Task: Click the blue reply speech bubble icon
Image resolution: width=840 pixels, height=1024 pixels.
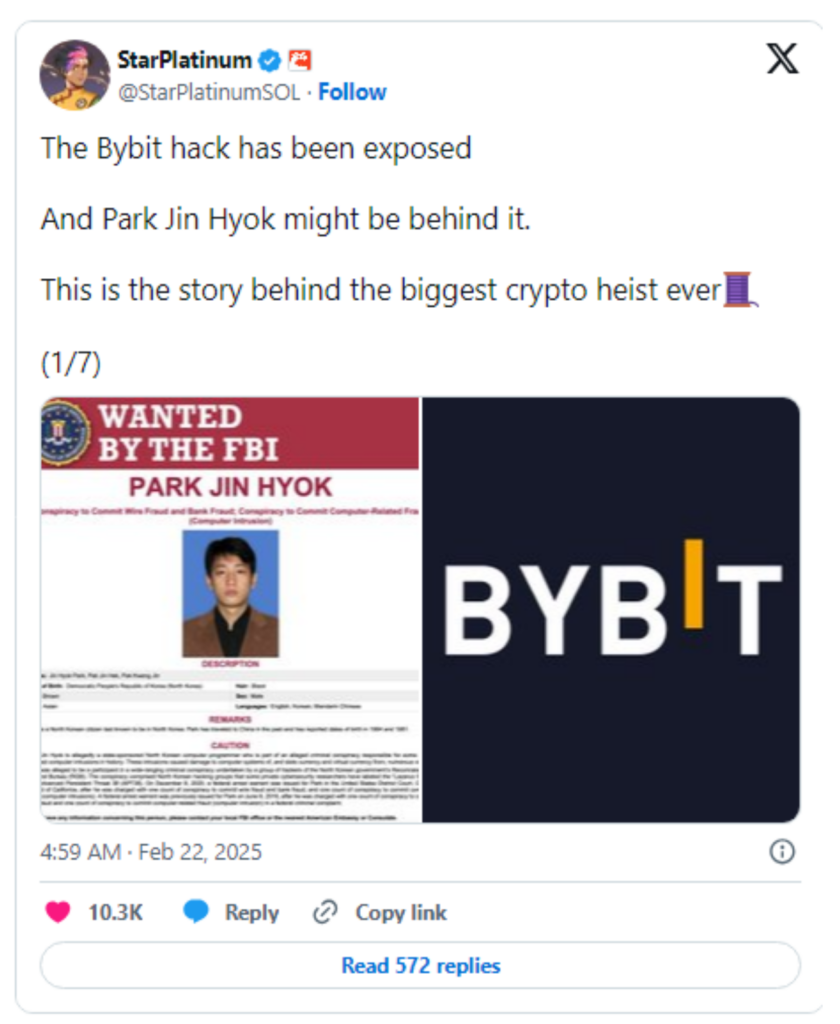Action: click(196, 912)
